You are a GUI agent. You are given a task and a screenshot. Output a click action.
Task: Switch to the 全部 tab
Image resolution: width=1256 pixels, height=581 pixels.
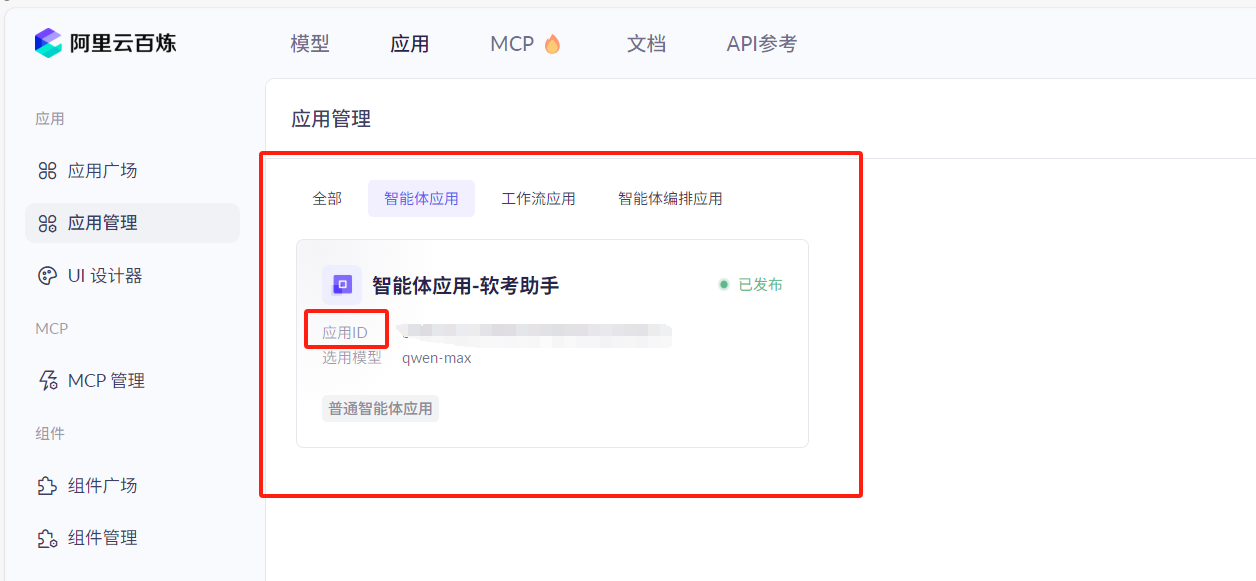click(327, 198)
